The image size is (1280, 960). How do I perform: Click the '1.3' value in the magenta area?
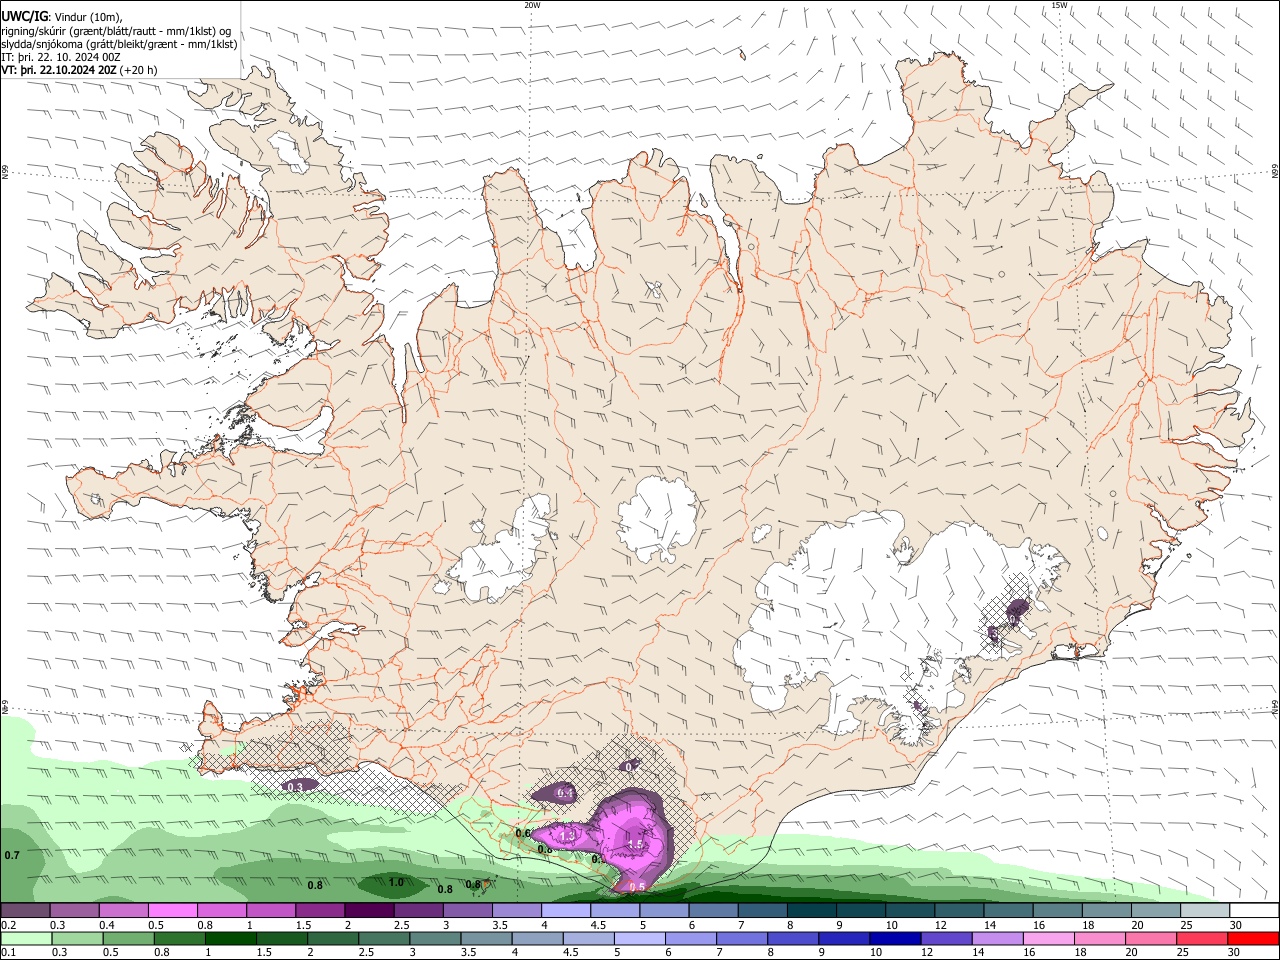click(x=568, y=835)
